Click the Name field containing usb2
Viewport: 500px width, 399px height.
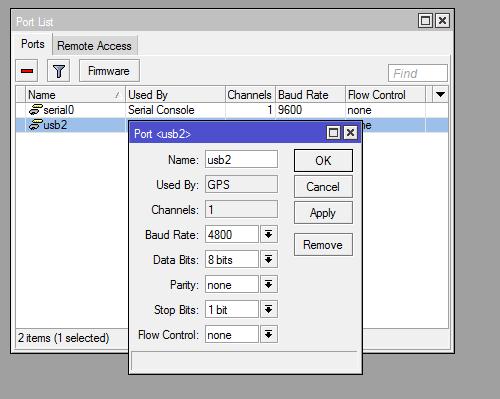click(241, 159)
